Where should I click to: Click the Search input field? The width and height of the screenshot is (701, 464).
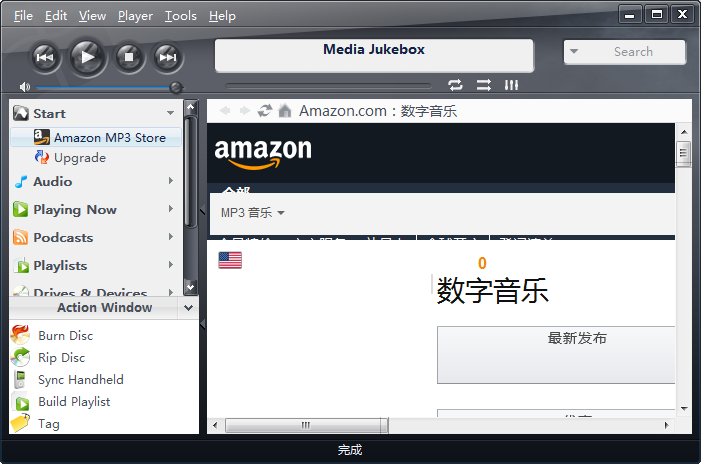click(x=624, y=52)
